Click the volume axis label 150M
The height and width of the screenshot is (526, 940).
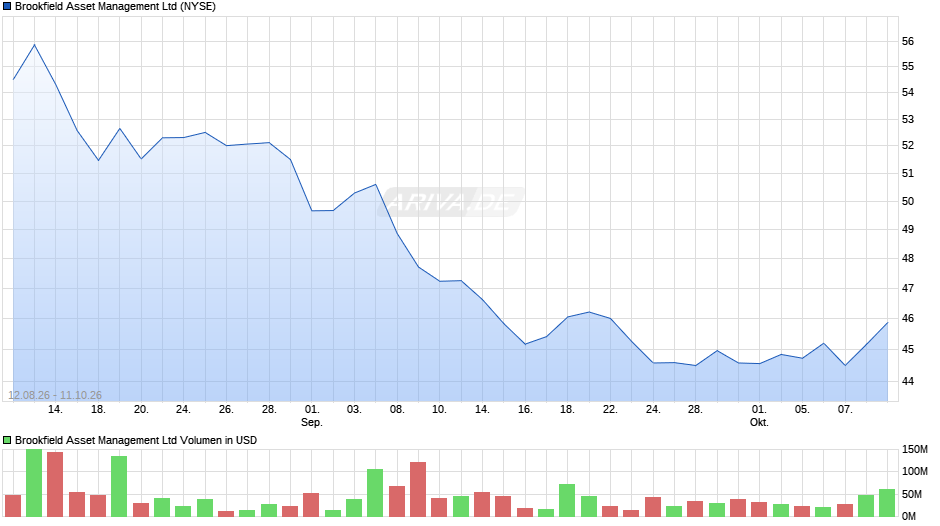coord(915,449)
